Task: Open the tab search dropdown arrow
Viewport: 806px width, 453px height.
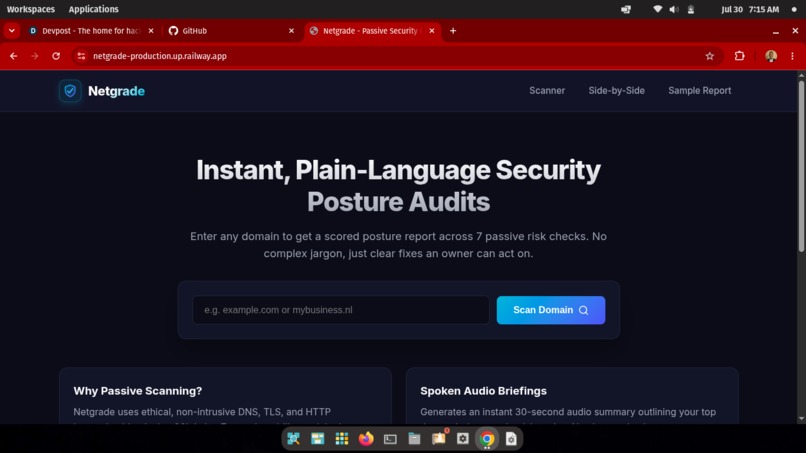Action: (x=12, y=31)
